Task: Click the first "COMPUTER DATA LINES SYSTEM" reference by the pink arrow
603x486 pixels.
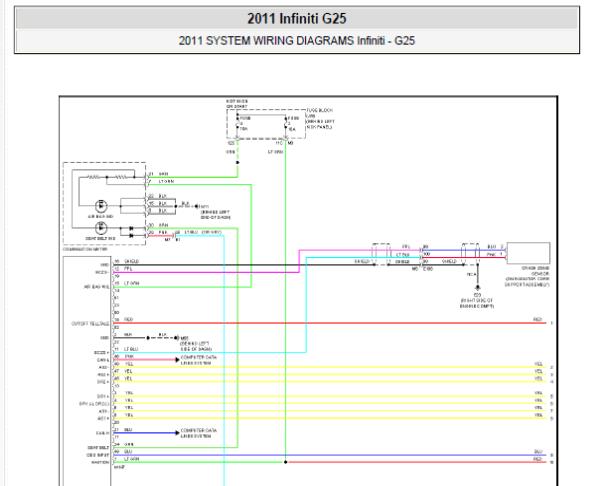Action: 198,360
